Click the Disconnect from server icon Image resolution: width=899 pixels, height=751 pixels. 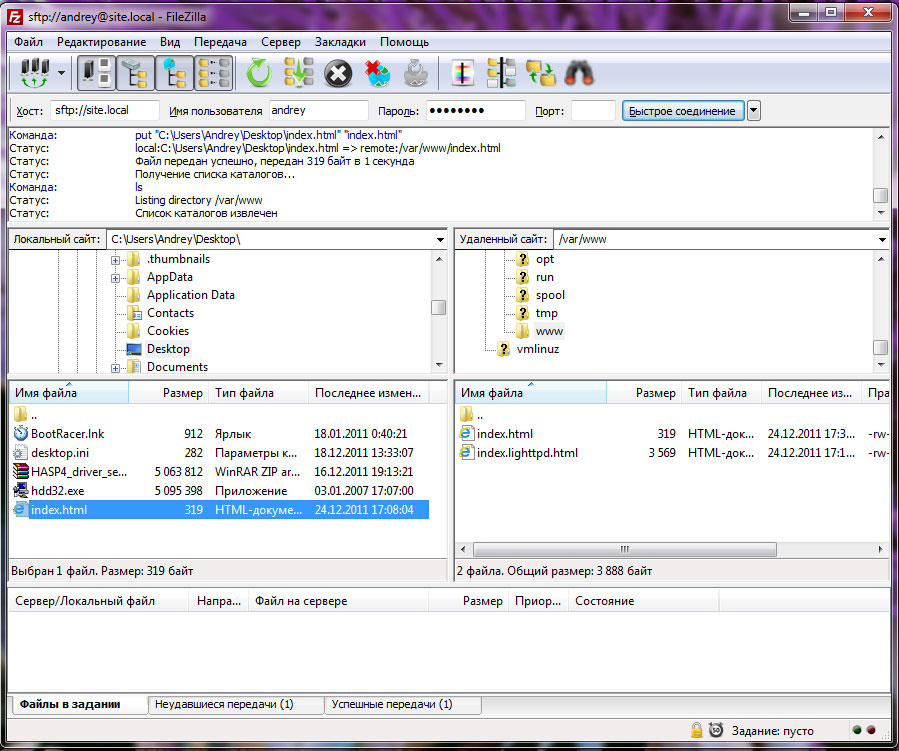[x=377, y=73]
